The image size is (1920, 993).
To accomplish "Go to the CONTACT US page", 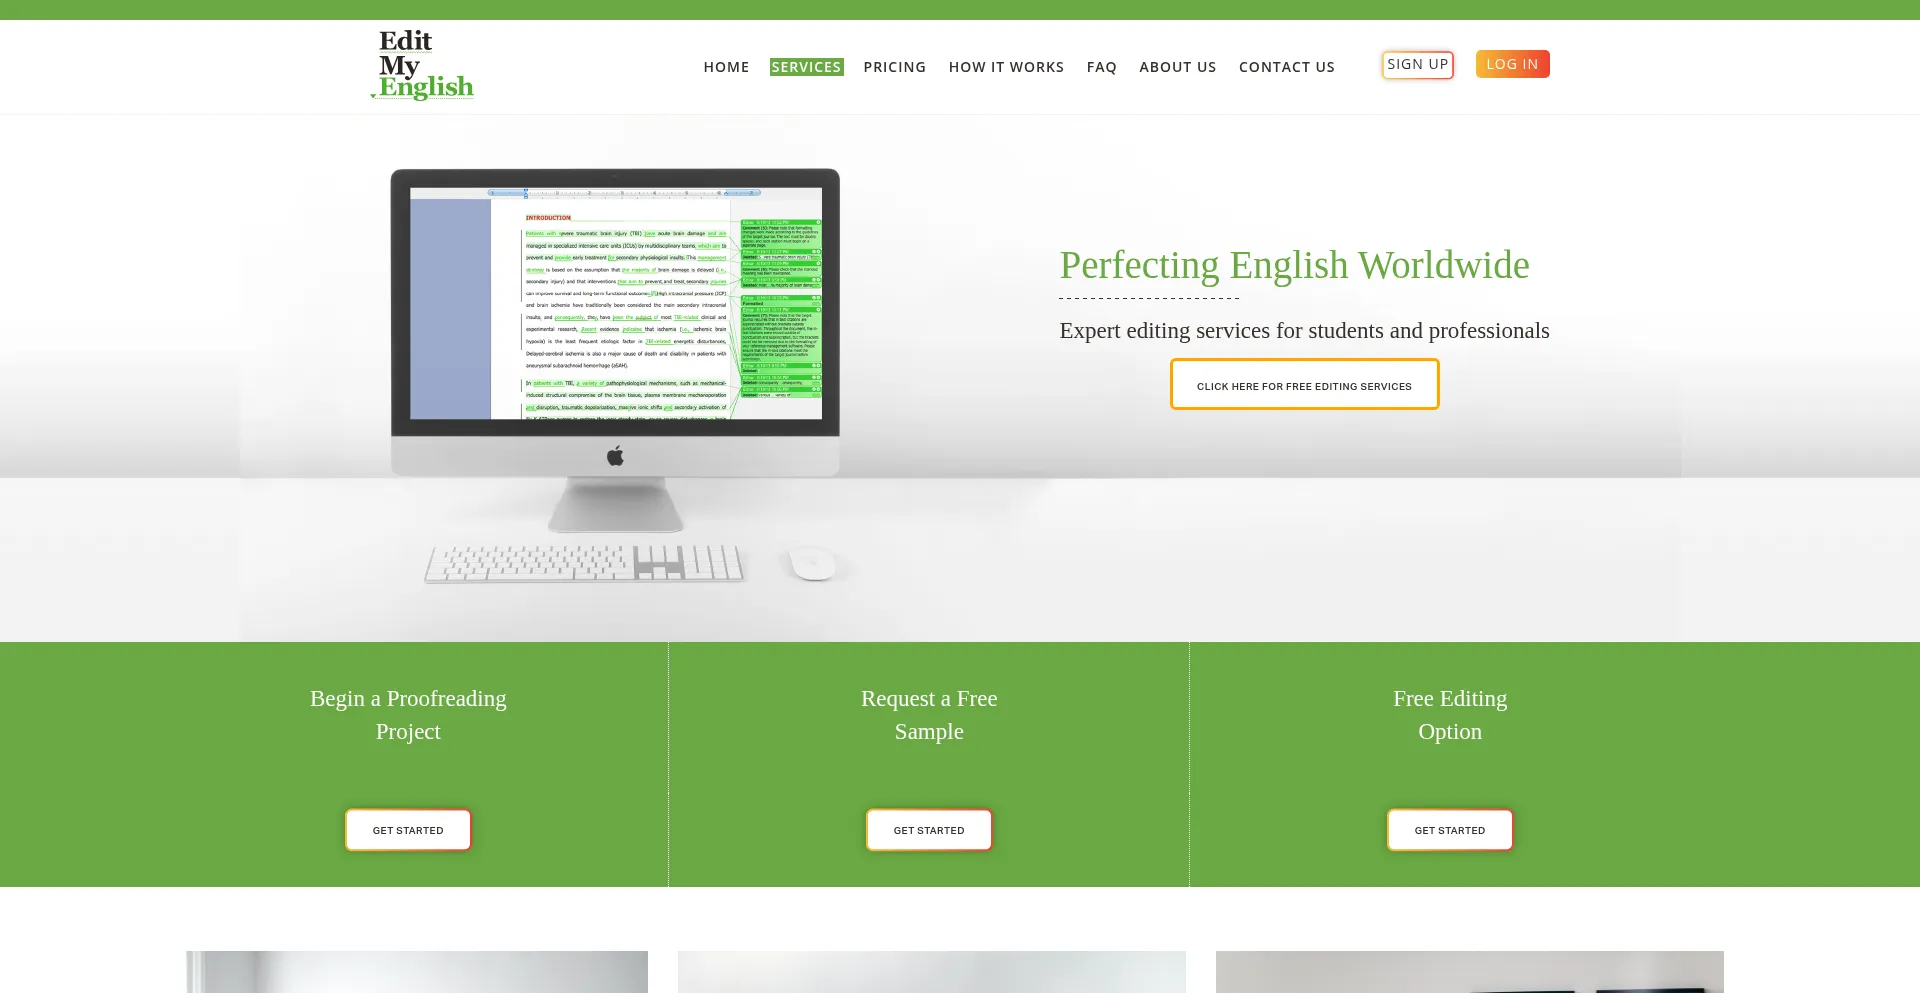I will (x=1286, y=67).
